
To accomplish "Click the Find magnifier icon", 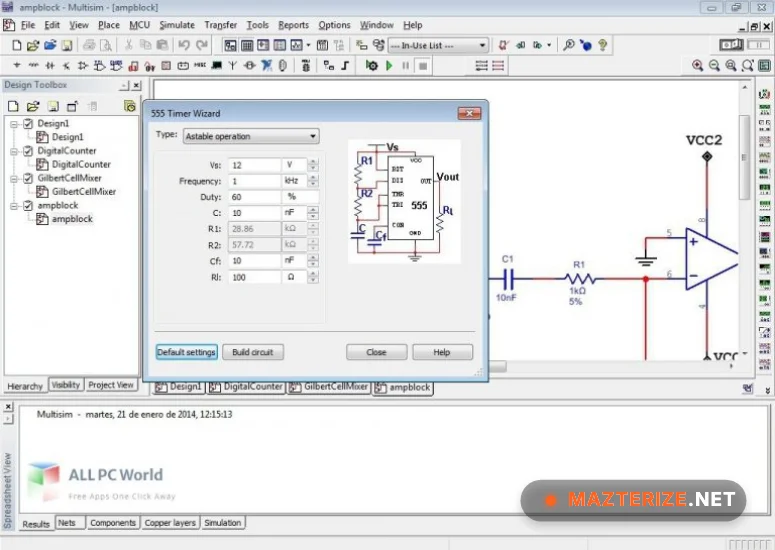I will (569, 45).
